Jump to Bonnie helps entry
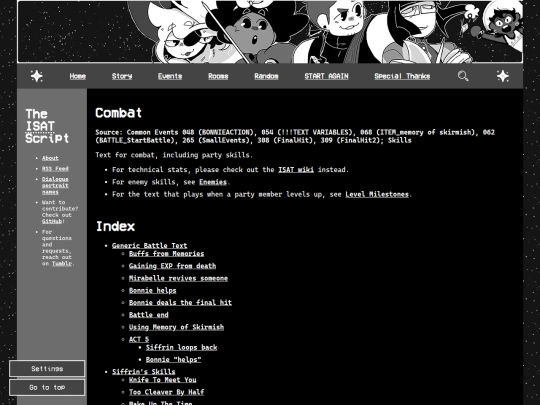This screenshot has width=540, height=405. point(153,290)
